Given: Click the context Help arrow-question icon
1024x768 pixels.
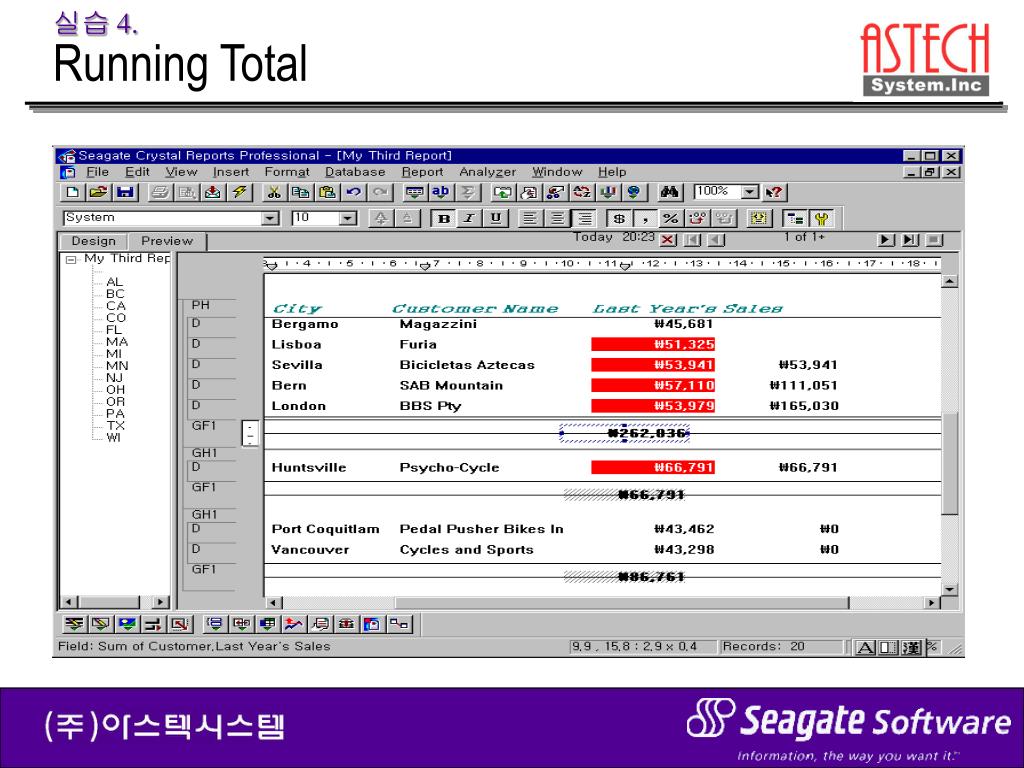Looking at the screenshot, I should [775, 192].
